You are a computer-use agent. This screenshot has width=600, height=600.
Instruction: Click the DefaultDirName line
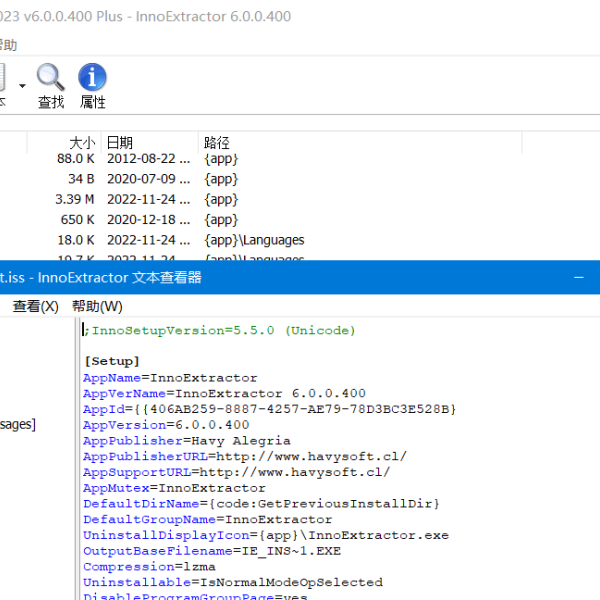(261, 504)
